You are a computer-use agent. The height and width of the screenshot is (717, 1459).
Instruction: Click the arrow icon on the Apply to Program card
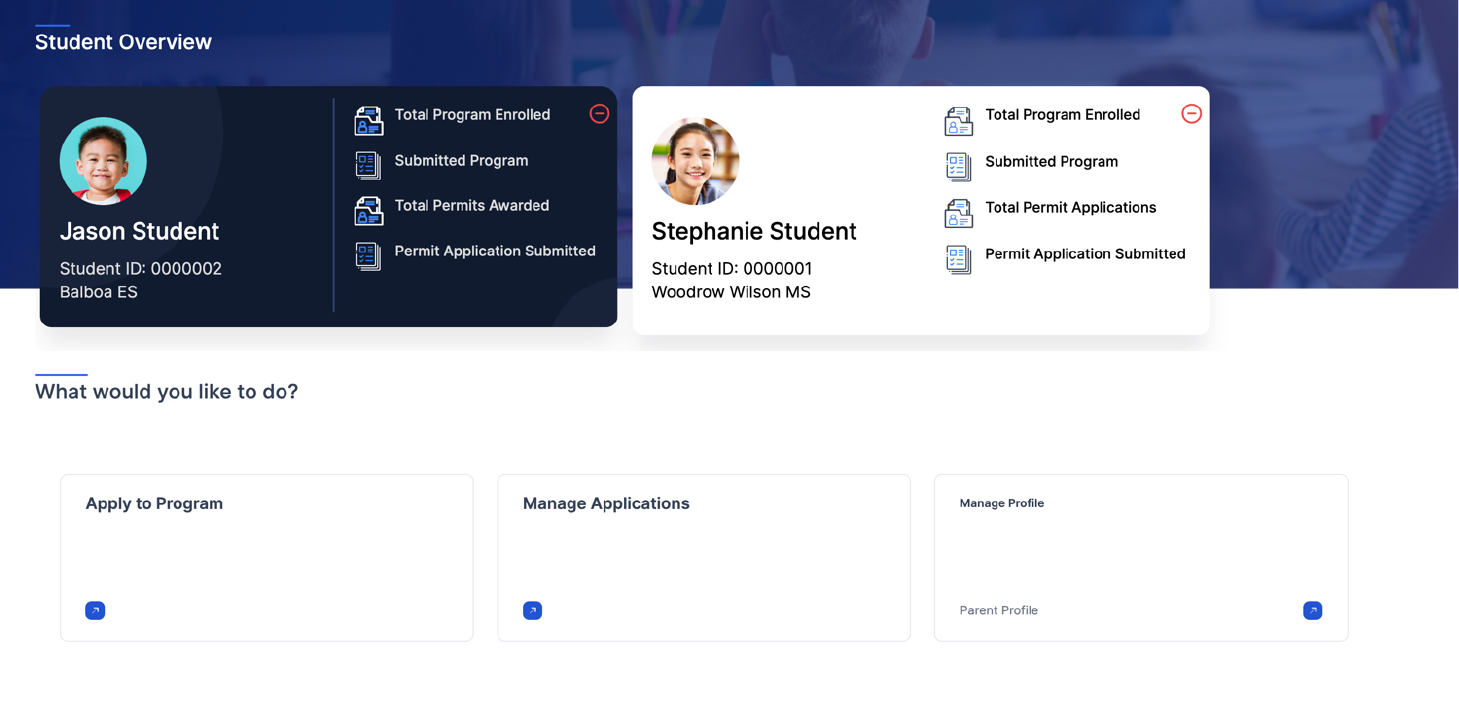(95, 610)
